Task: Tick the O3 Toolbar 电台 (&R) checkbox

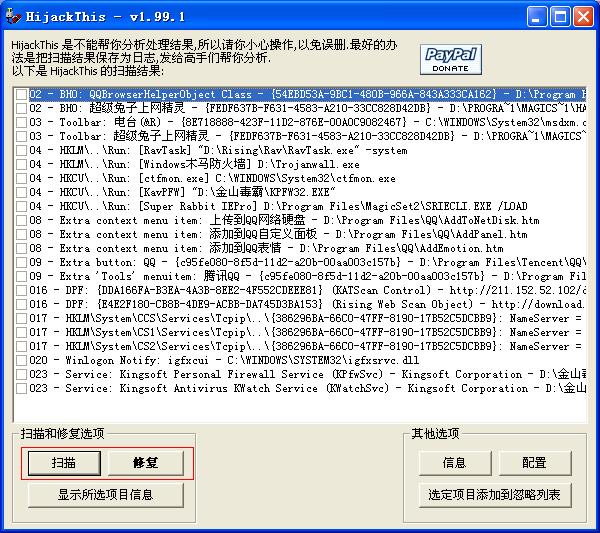Action: [x=21, y=122]
